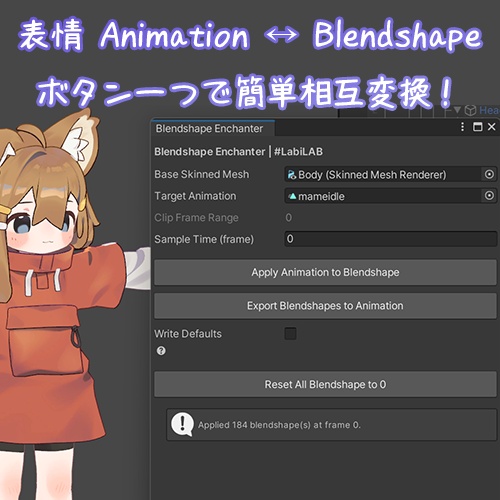Open the window's three-dot options menu
Viewport: 500px width, 500px height.
coord(462,127)
